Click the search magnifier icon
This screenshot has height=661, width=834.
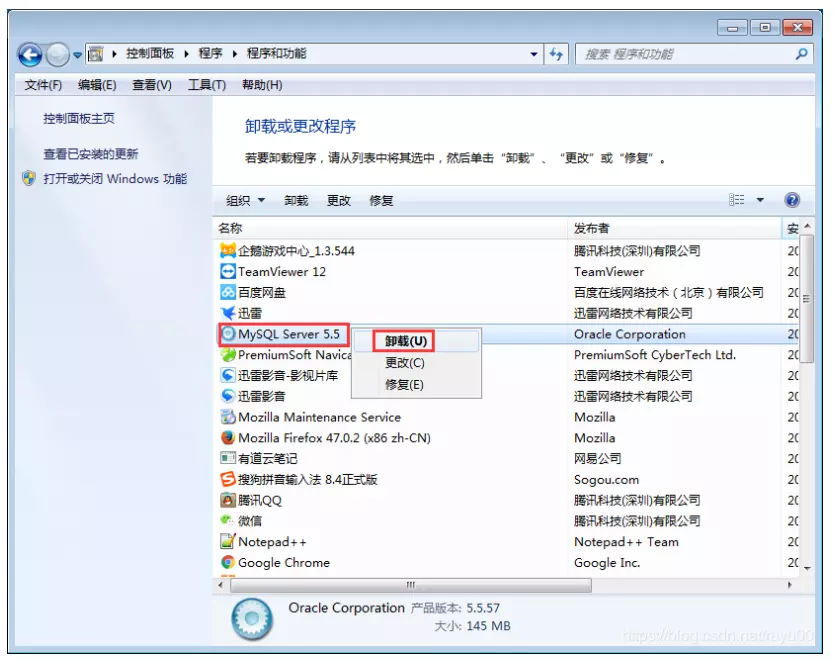[x=802, y=54]
